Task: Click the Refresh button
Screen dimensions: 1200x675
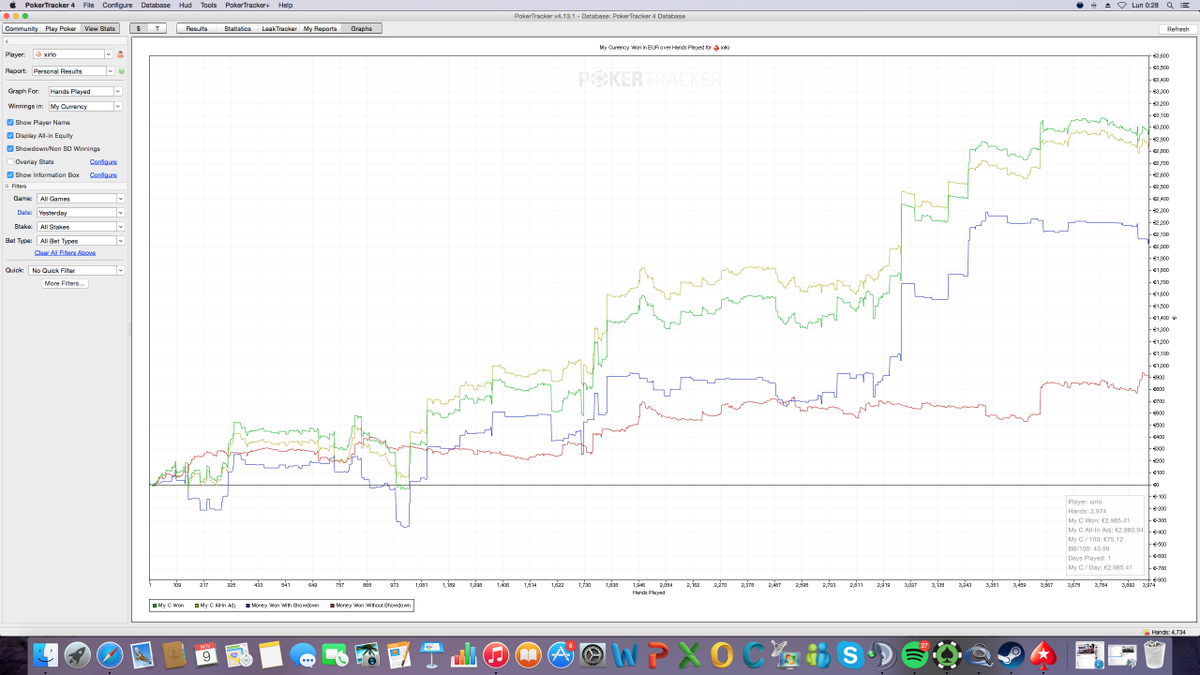Action: [x=1178, y=29]
